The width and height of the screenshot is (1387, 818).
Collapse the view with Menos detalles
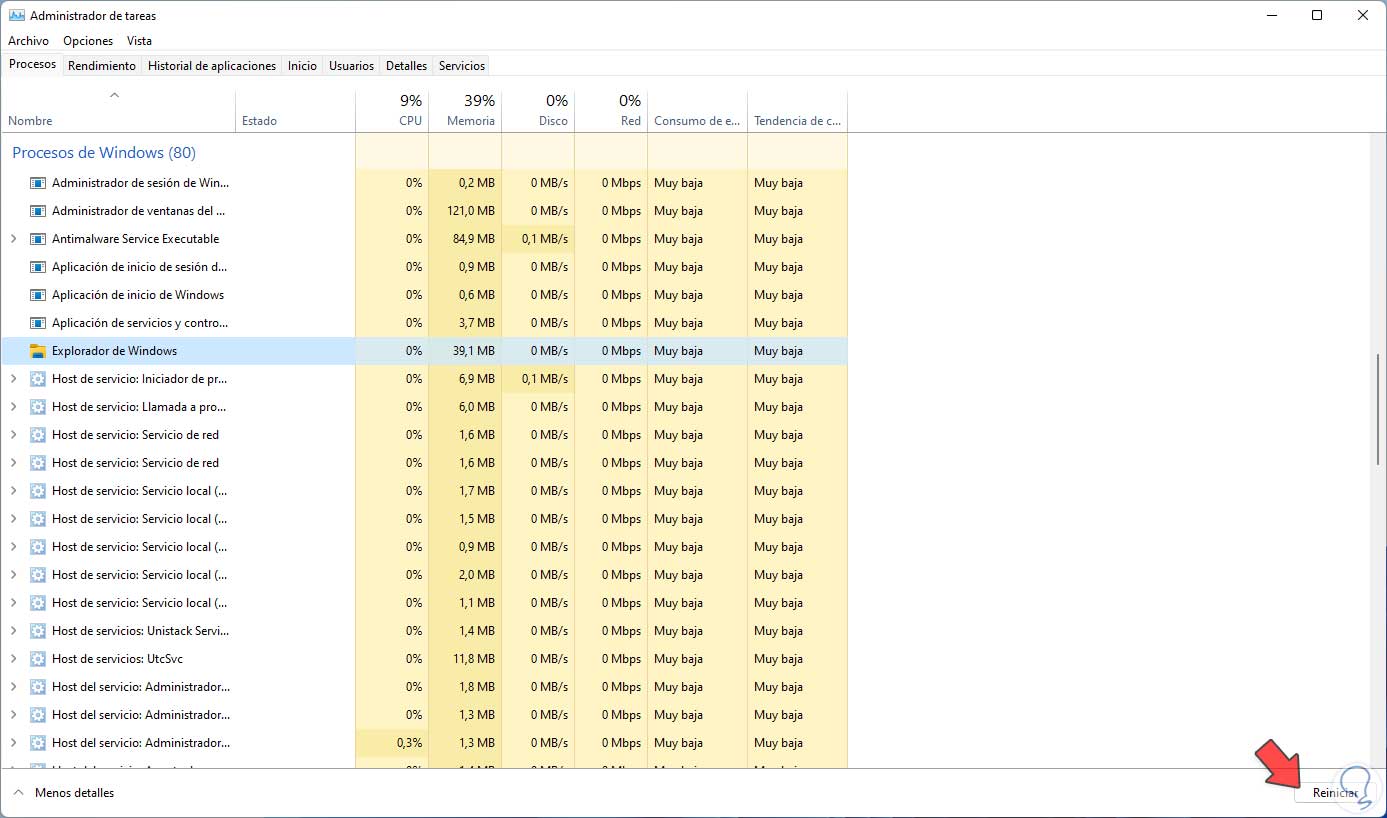coord(64,793)
